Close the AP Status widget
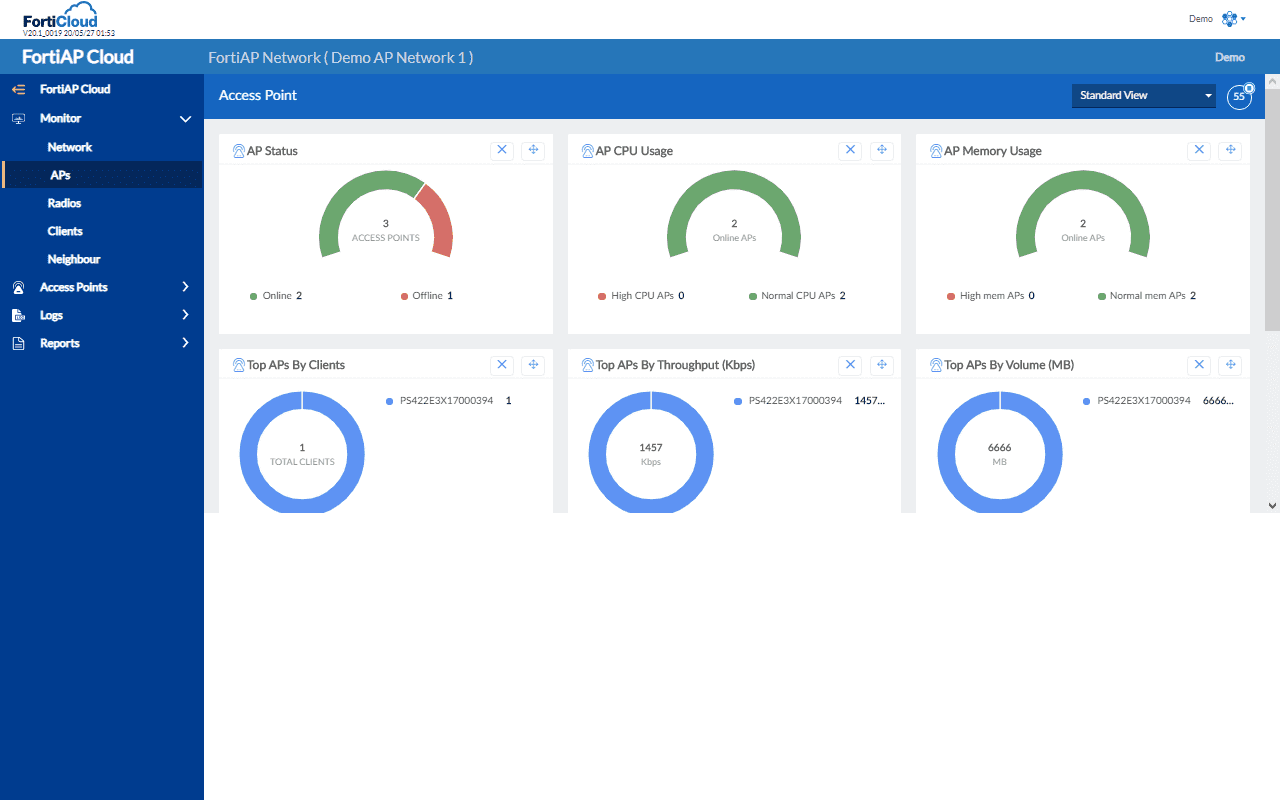The width and height of the screenshot is (1280, 800). pyautogui.click(x=502, y=150)
